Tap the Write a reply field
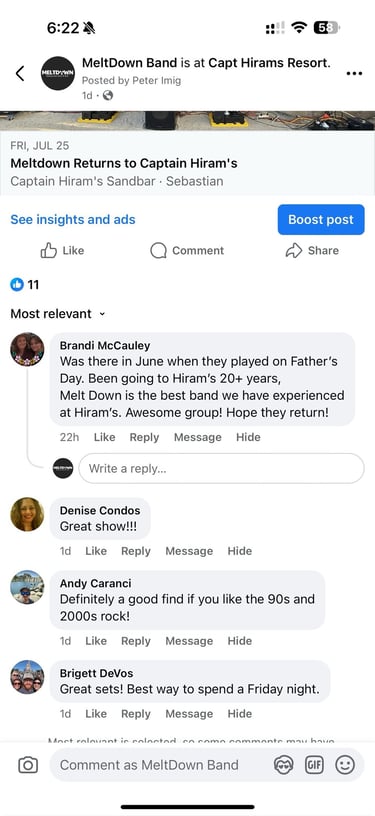Screen dimensions: 375x816 point(222,468)
